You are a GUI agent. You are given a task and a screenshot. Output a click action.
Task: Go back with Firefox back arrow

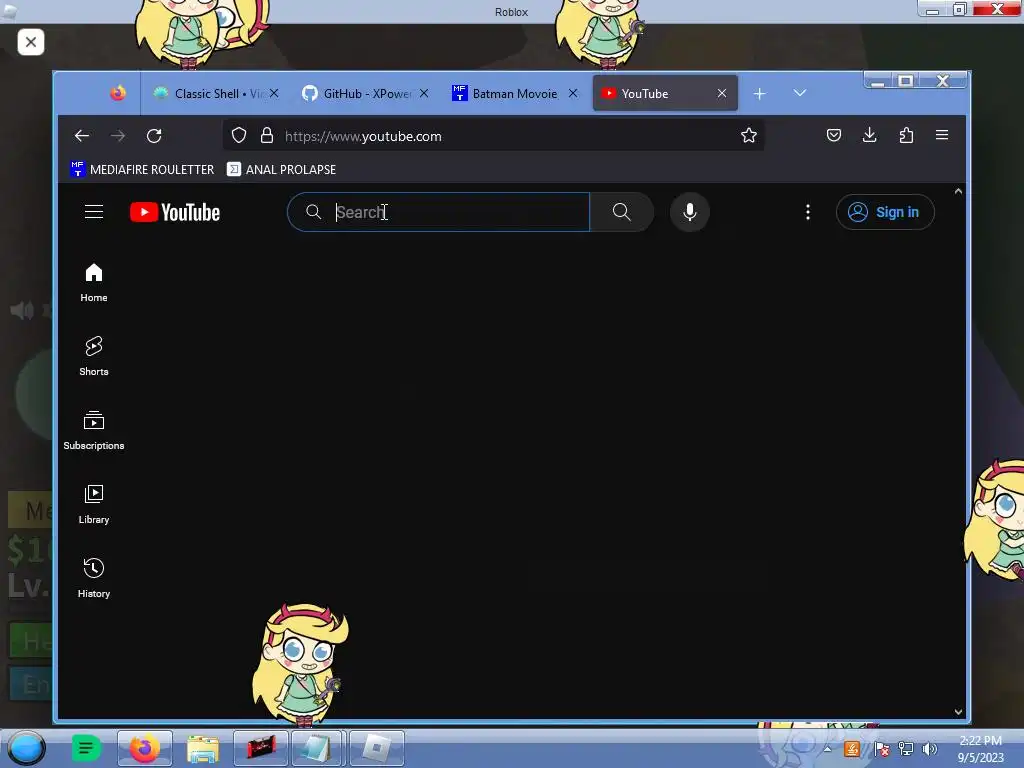coord(82,136)
